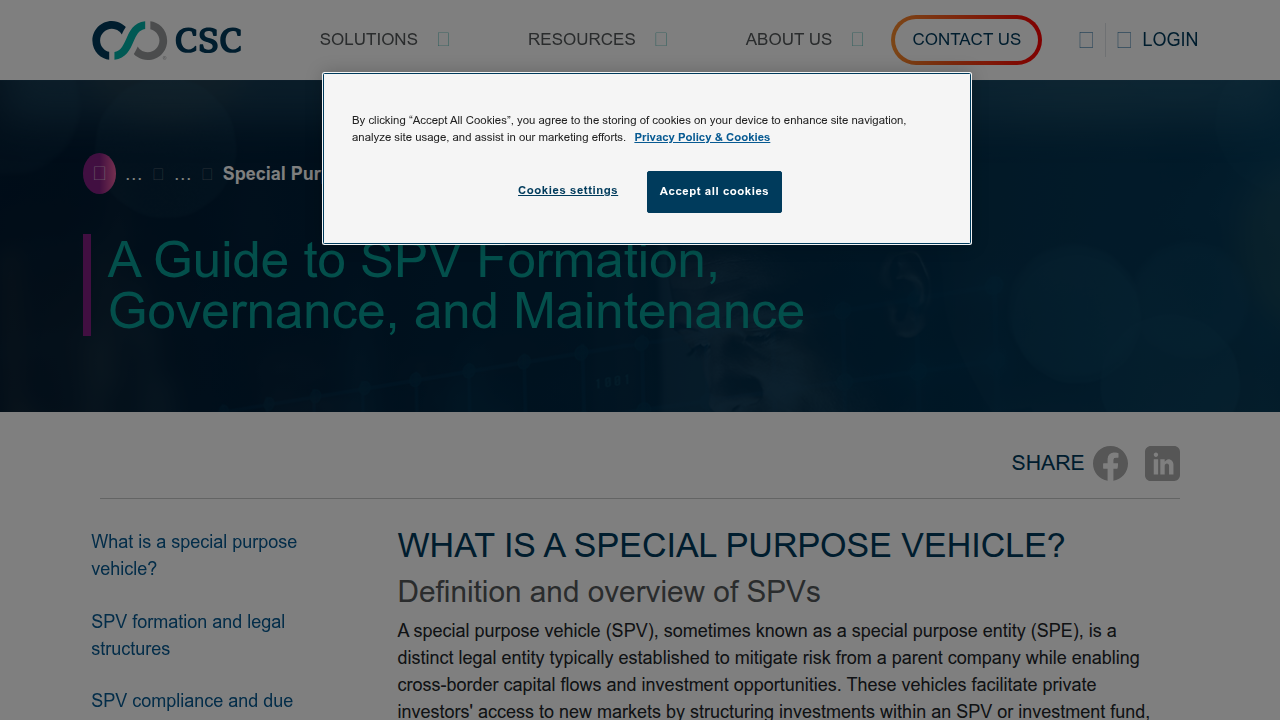
Task: Click the 'Special Pur…' breadcrumb text
Action: tap(272, 174)
